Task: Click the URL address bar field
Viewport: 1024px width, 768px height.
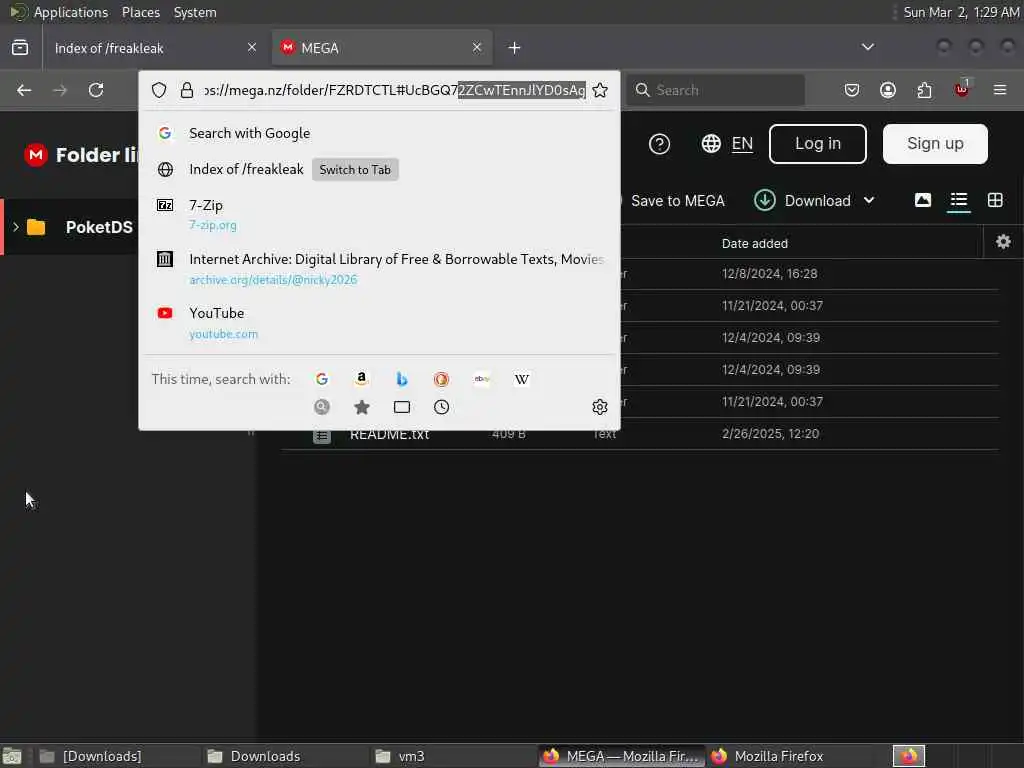Action: coord(394,90)
